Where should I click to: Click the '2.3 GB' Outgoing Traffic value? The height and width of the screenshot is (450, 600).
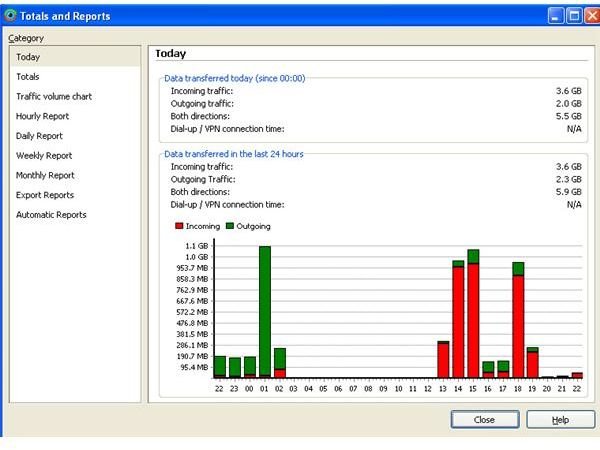[x=569, y=179]
